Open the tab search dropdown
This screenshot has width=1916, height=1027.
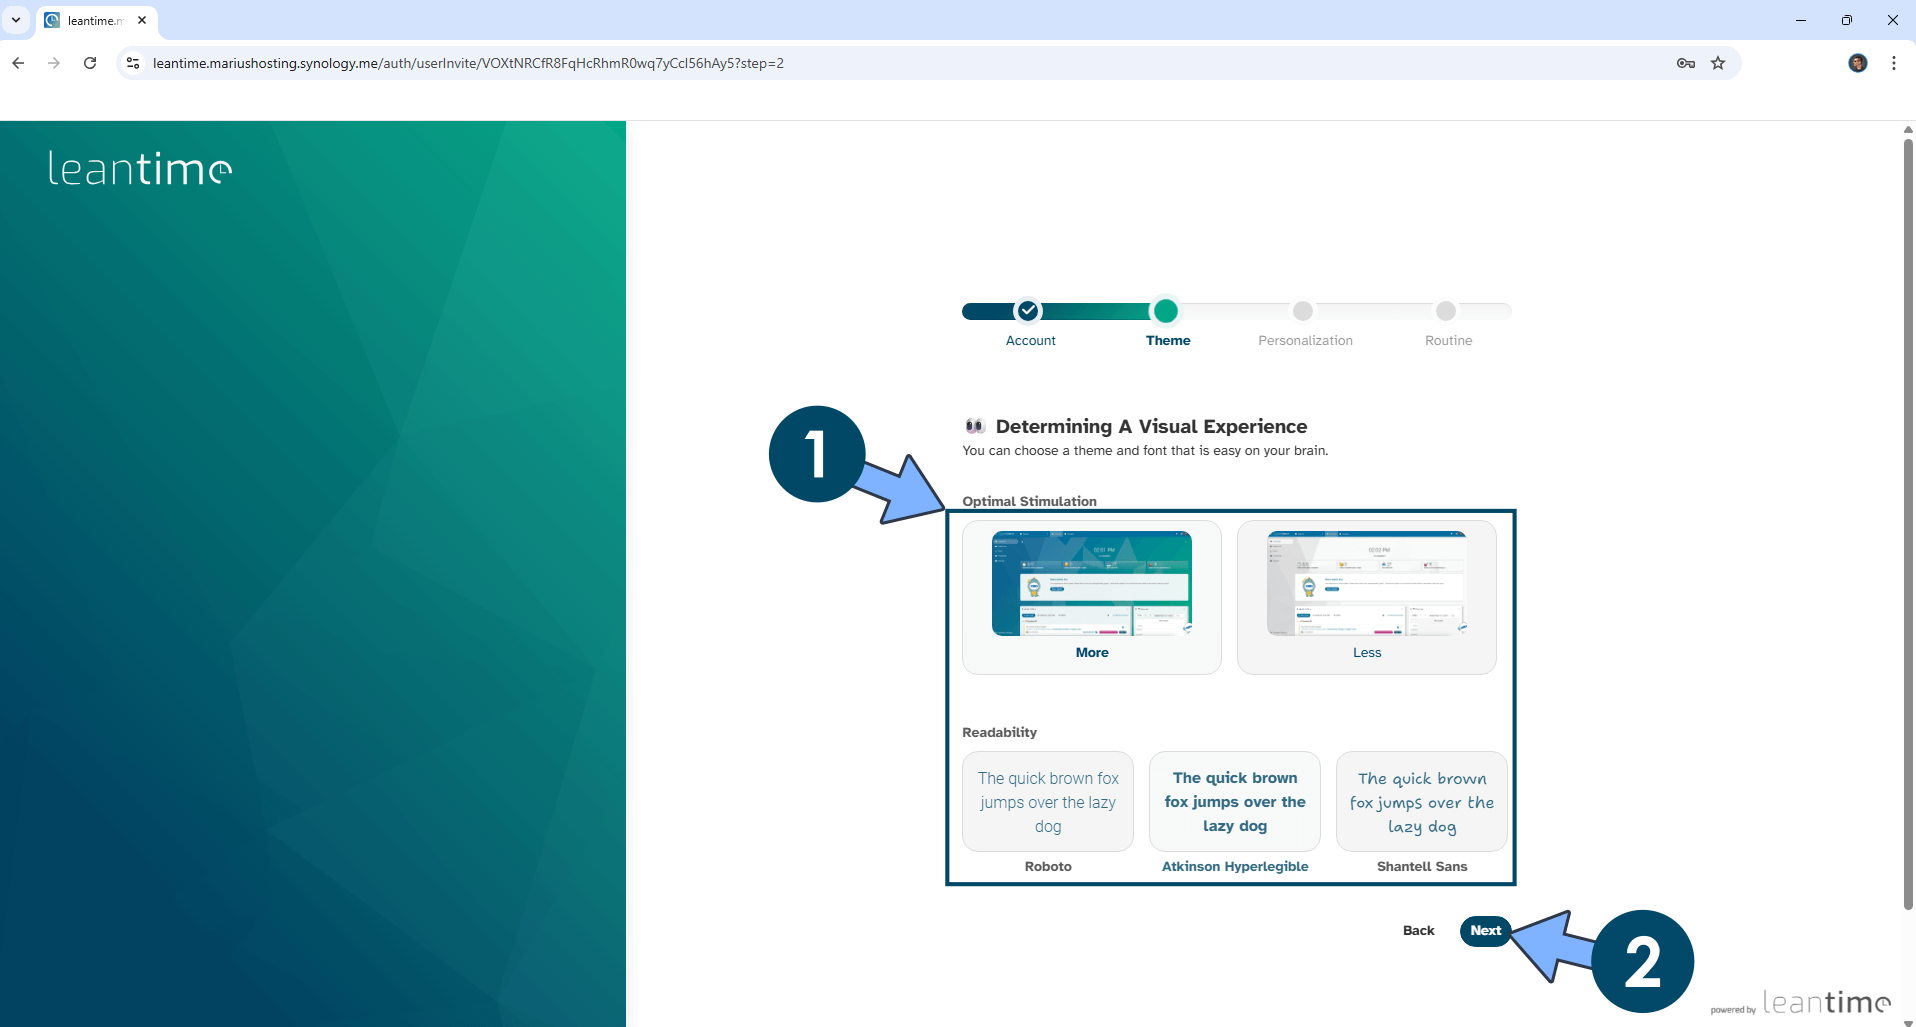tap(16, 20)
